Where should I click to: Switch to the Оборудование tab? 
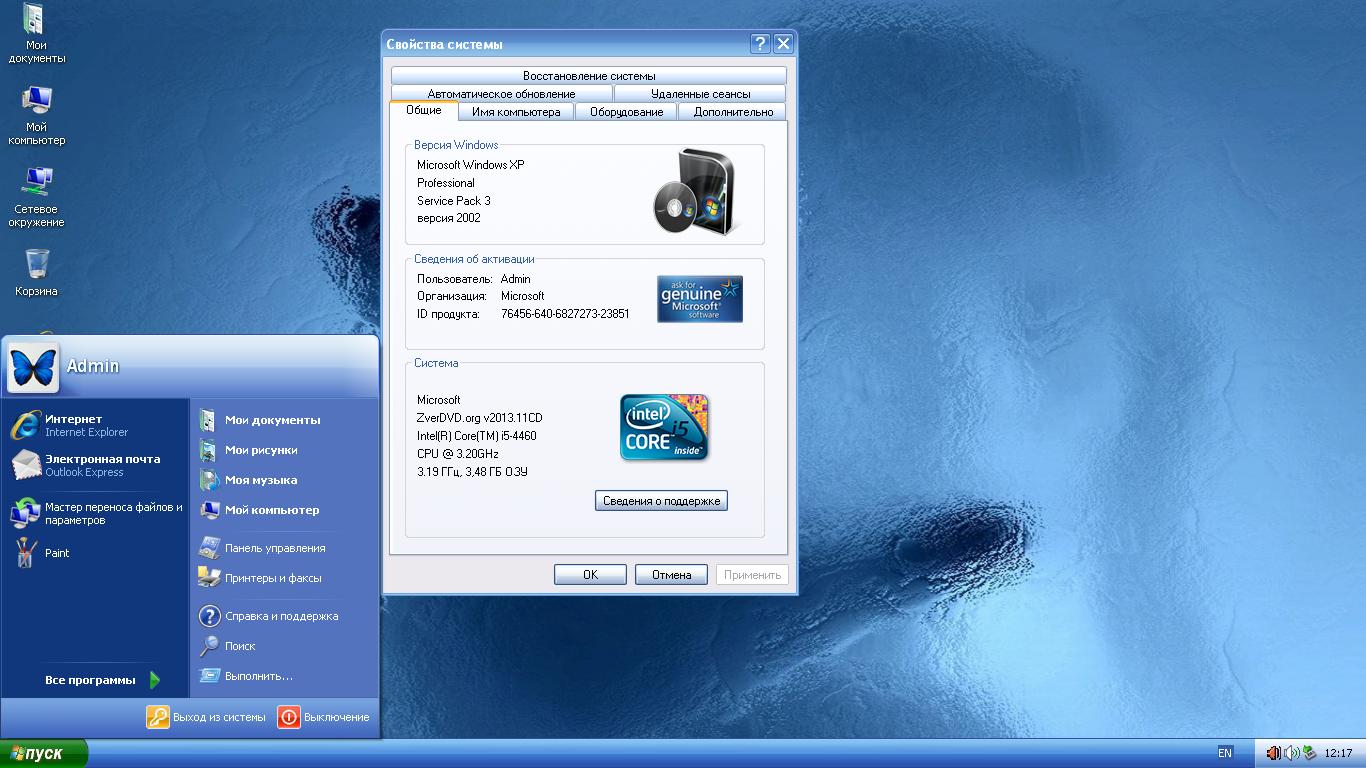pos(626,112)
